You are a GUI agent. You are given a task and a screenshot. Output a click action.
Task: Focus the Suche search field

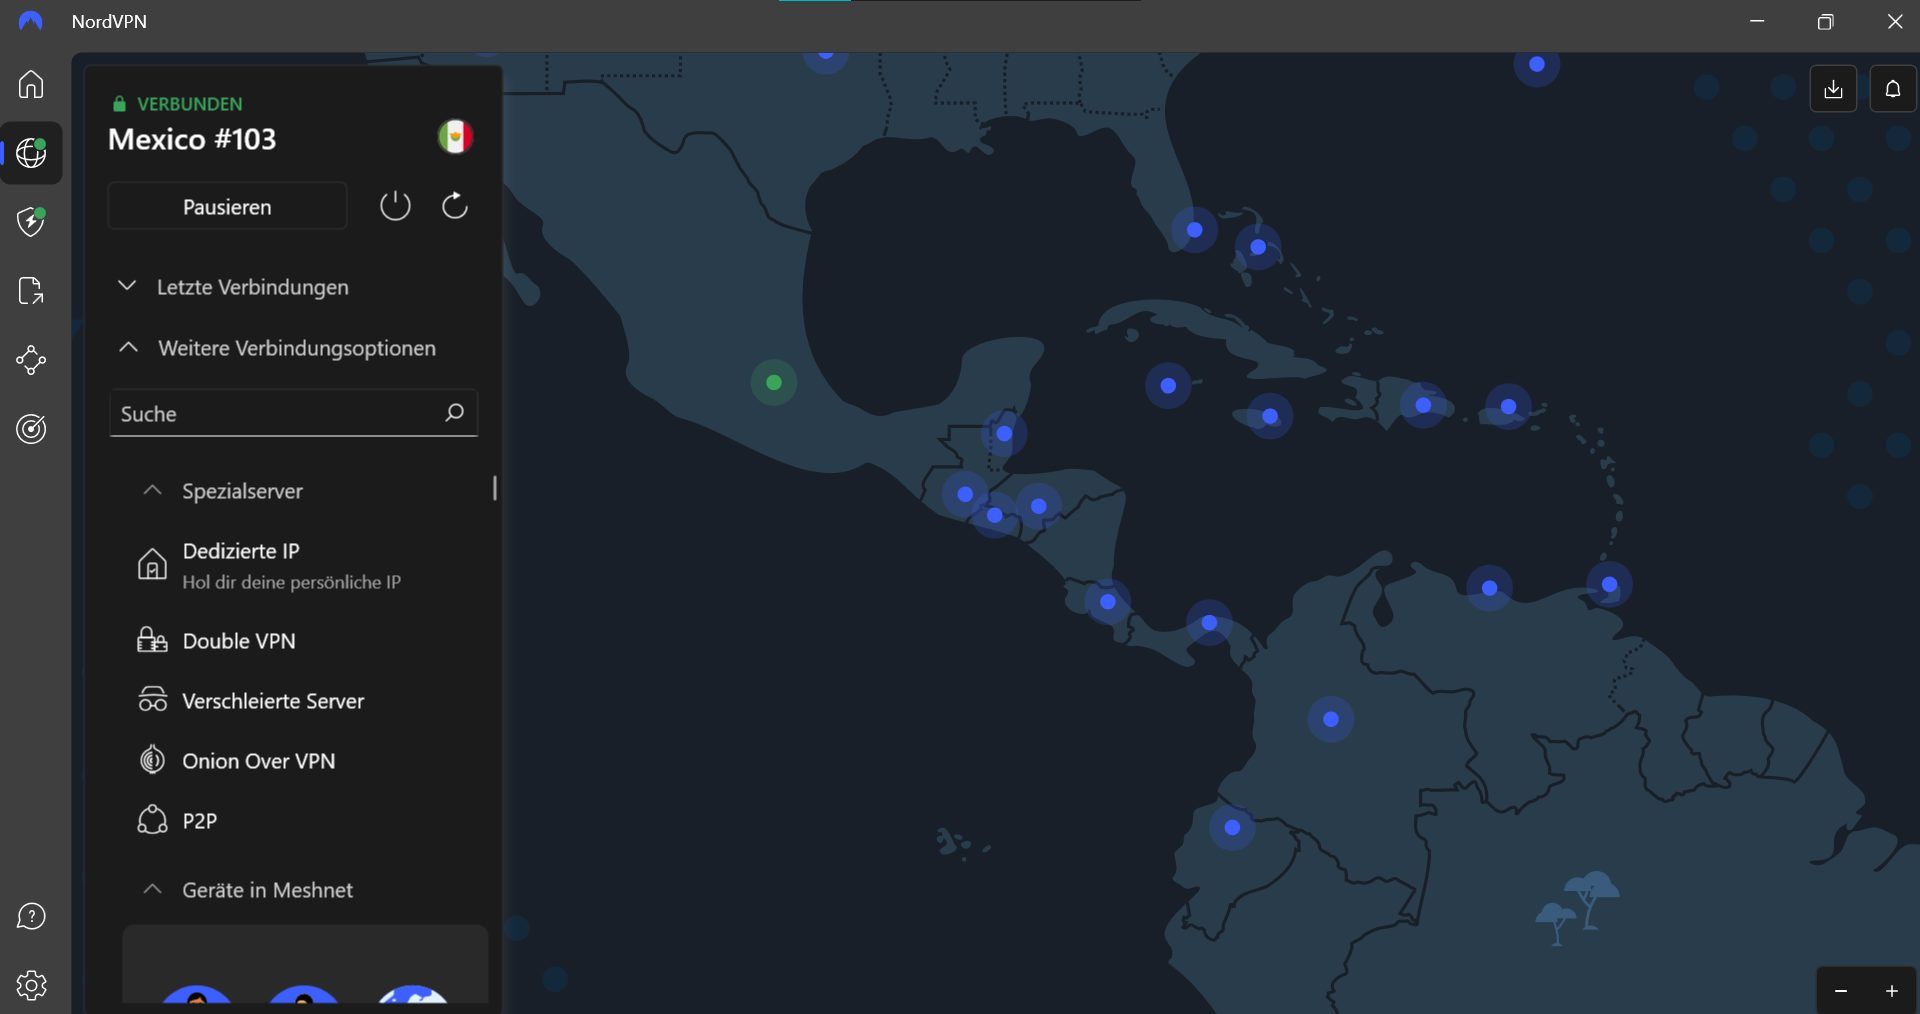tap(293, 413)
